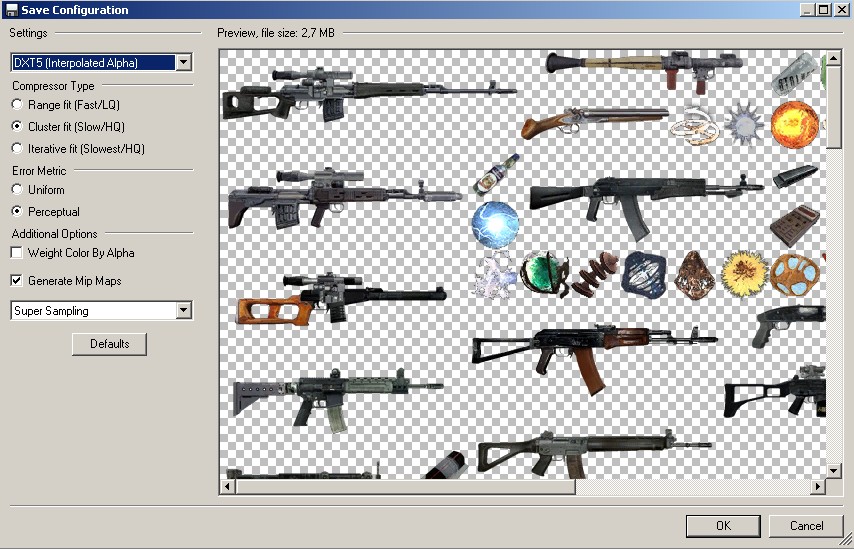Viewport: 854px width, 549px height.
Task: Click the vertical scrollbar thumb
Action: point(834,106)
